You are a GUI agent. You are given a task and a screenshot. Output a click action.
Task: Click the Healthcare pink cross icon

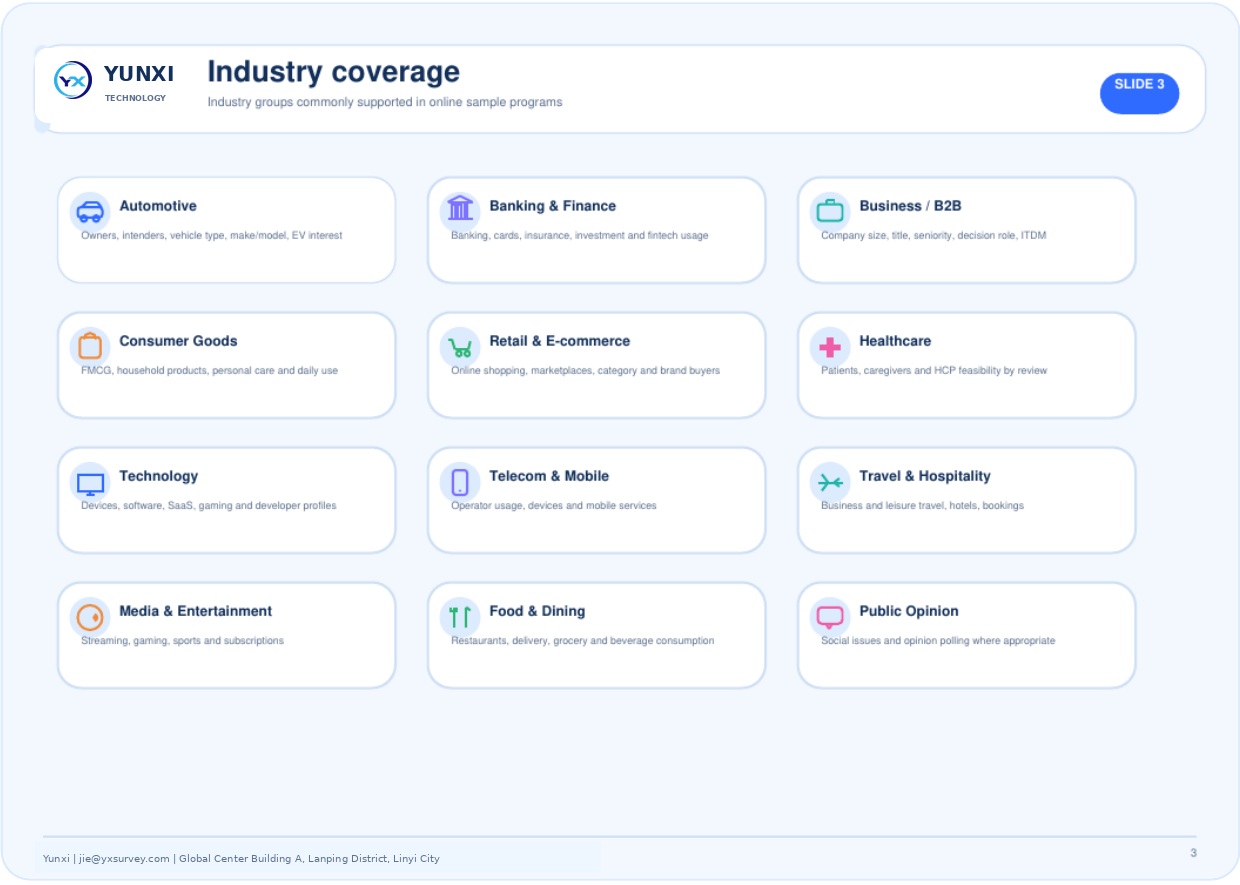coord(830,348)
